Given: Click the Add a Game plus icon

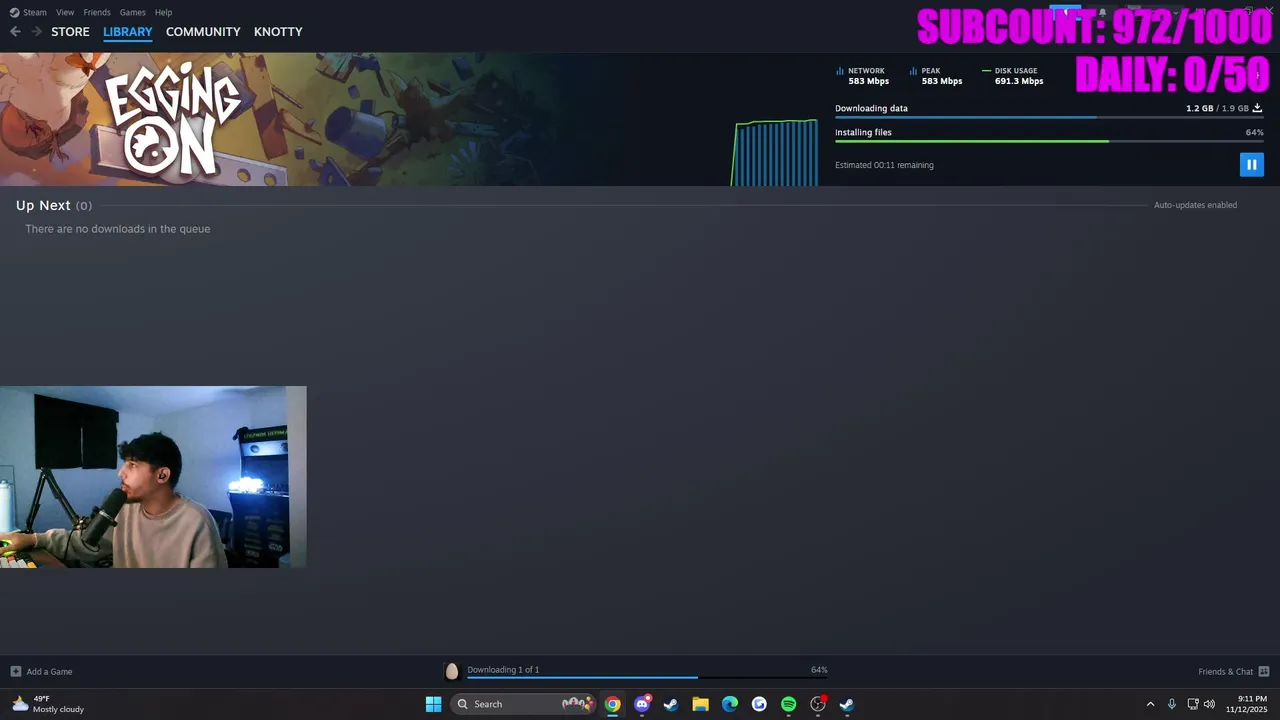Looking at the screenshot, I should click(15, 671).
